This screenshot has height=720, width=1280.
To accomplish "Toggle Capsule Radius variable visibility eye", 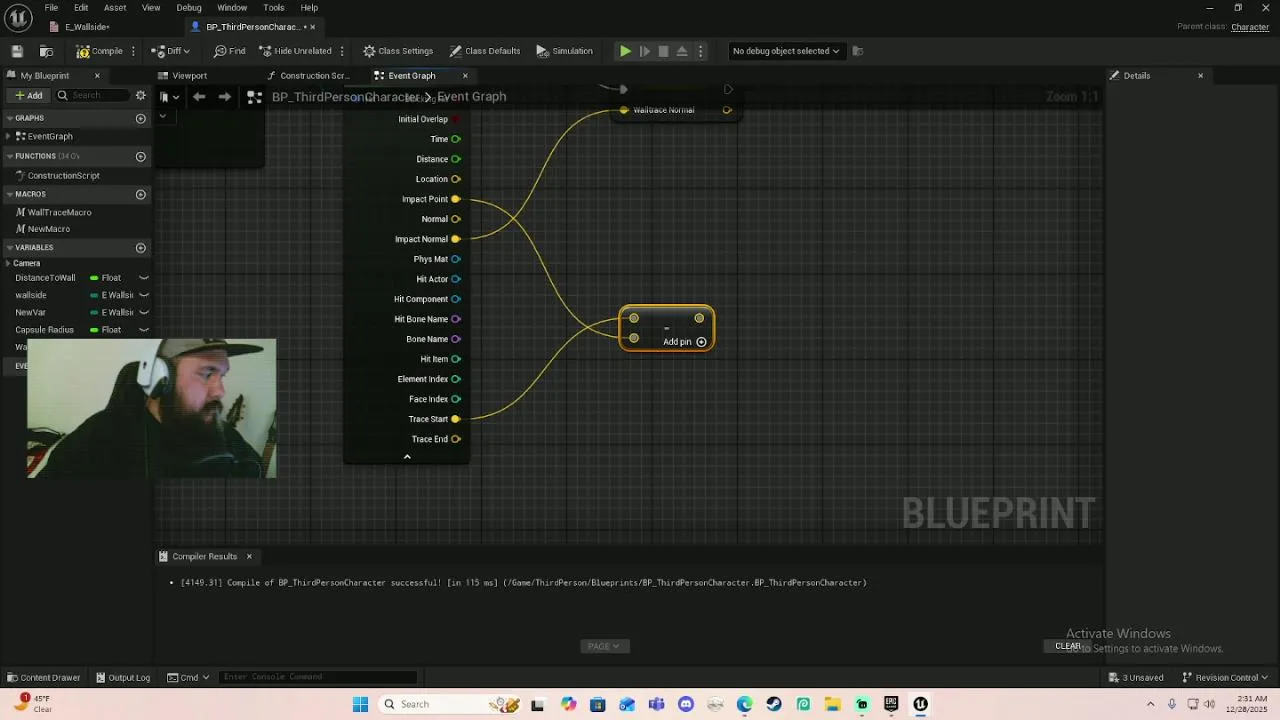I will click(144, 330).
